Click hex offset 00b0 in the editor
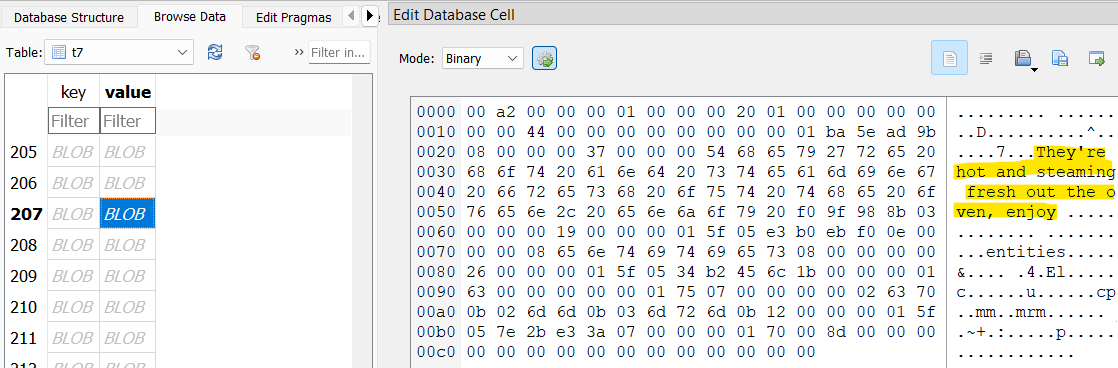1118x368 pixels. 436,332
